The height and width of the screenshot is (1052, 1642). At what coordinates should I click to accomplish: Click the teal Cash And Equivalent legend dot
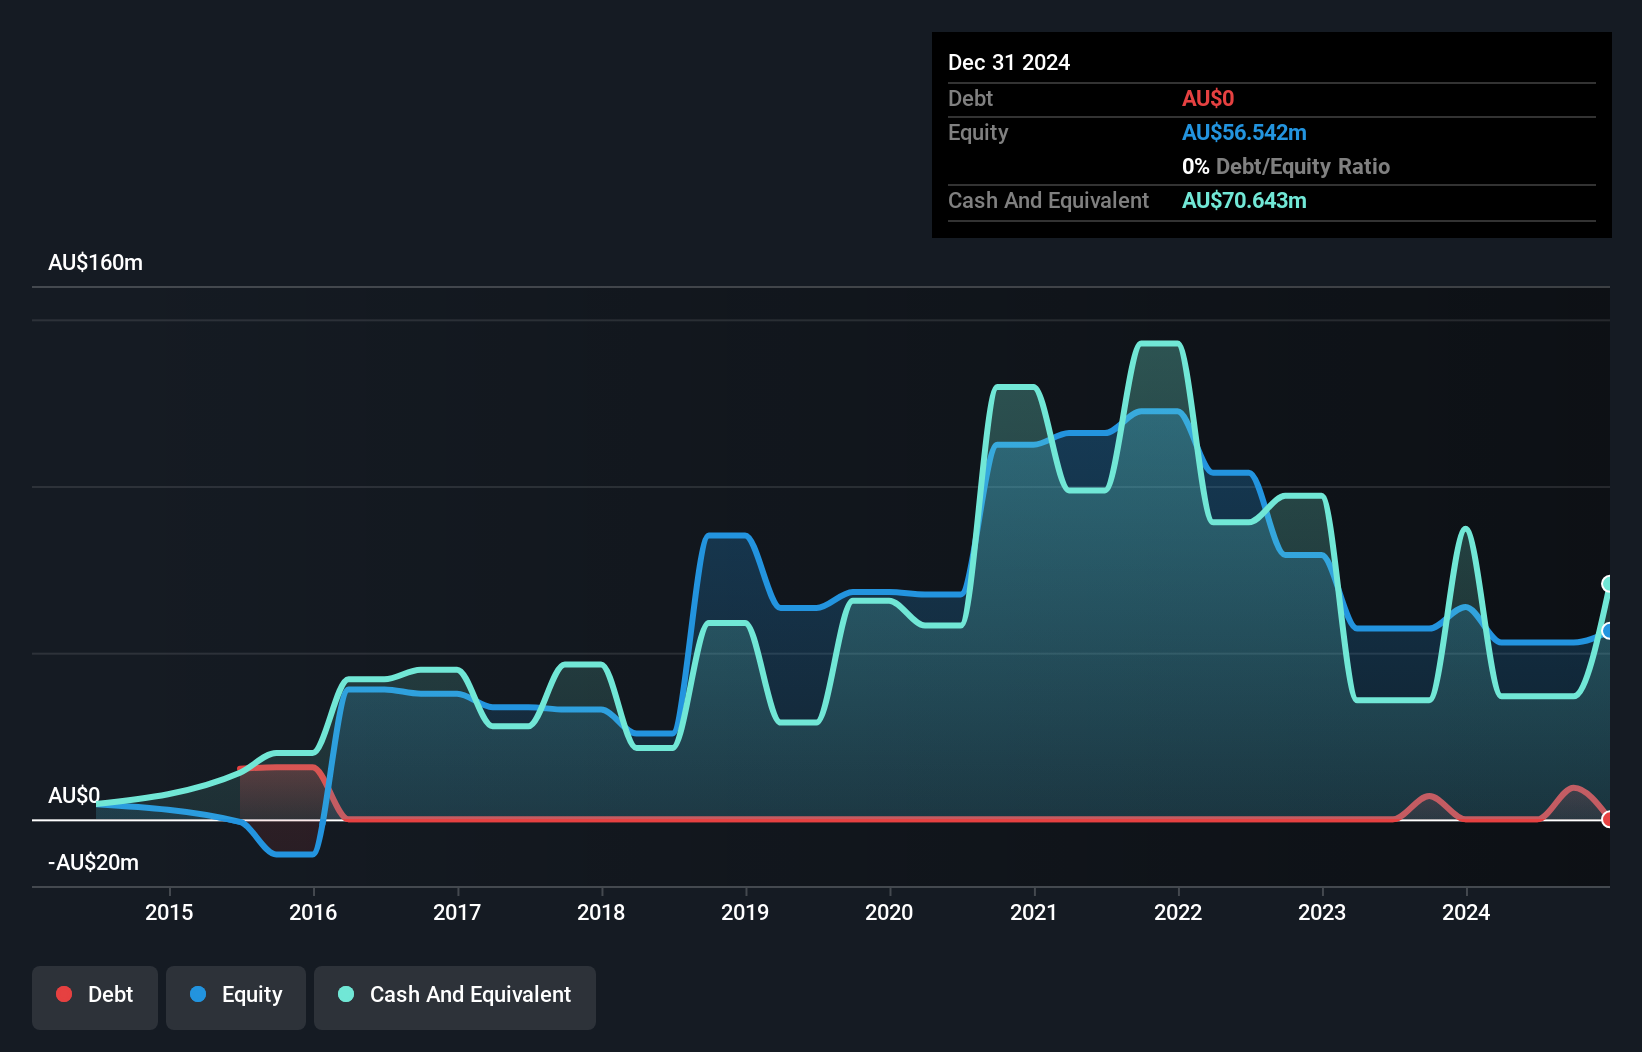coord(345,994)
